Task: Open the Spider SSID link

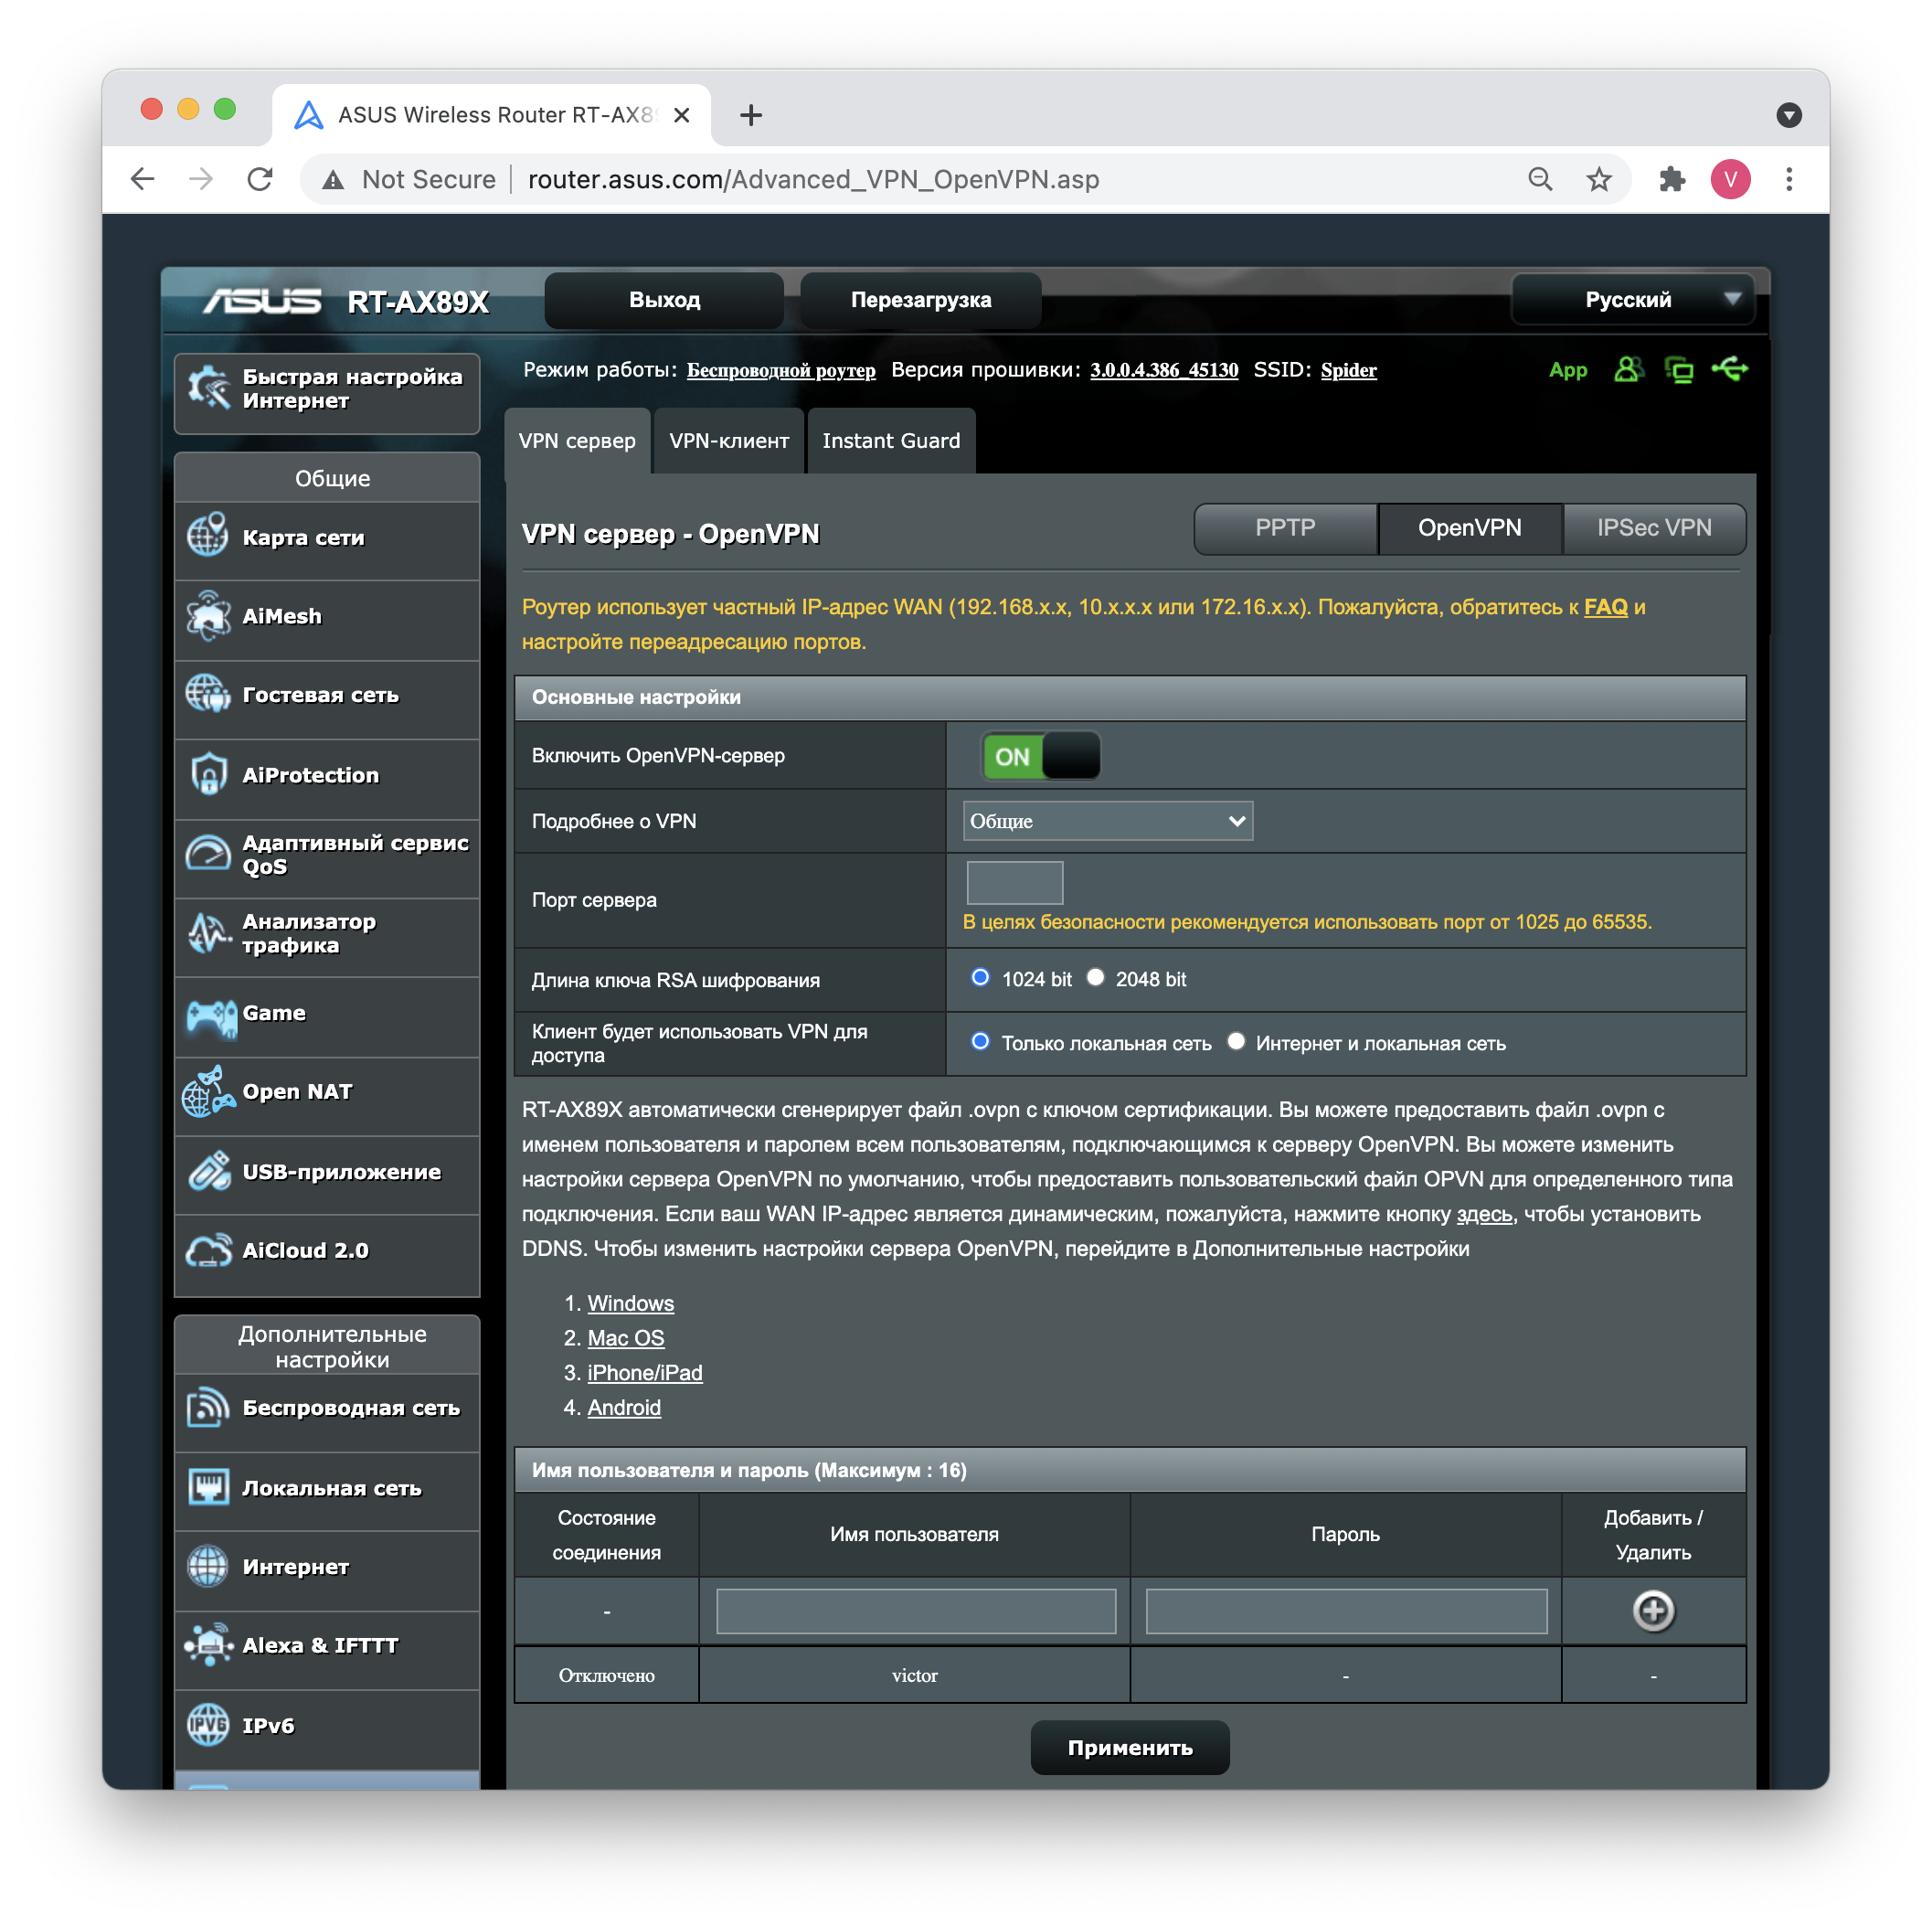Action: click(x=1348, y=370)
